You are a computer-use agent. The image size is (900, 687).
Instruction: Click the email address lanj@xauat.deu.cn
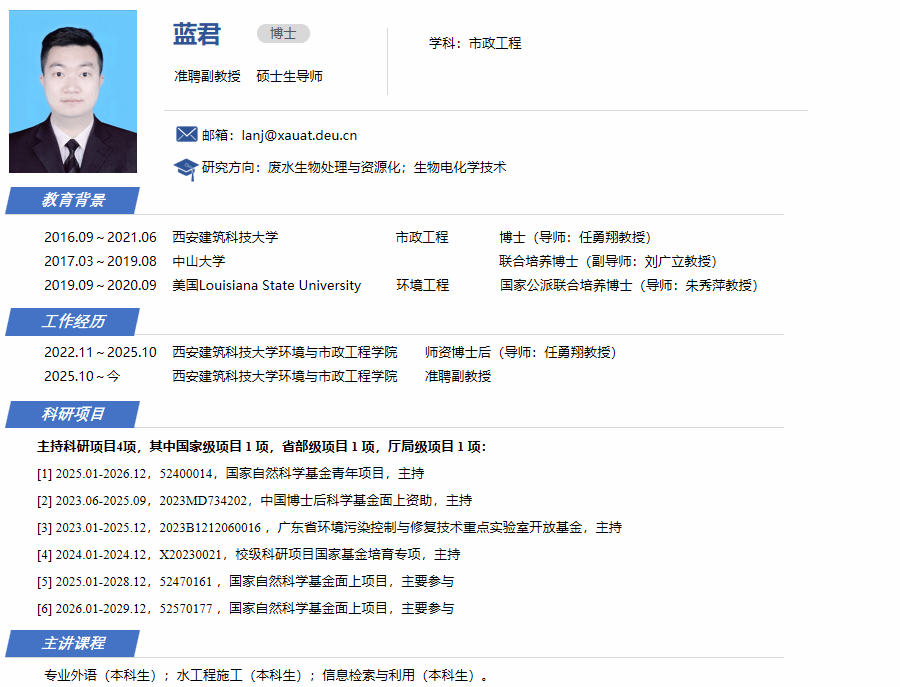click(299, 135)
